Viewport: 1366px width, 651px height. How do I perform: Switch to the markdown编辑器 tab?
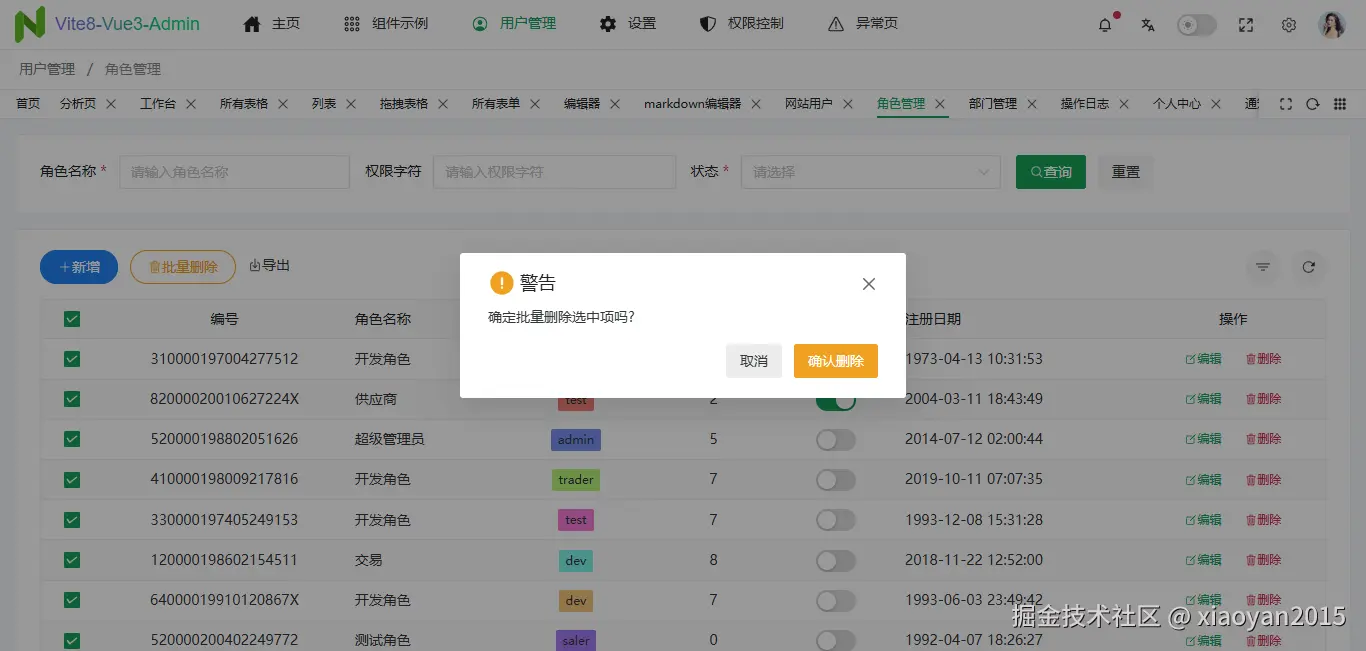pyautogui.click(x=692, y=103)
